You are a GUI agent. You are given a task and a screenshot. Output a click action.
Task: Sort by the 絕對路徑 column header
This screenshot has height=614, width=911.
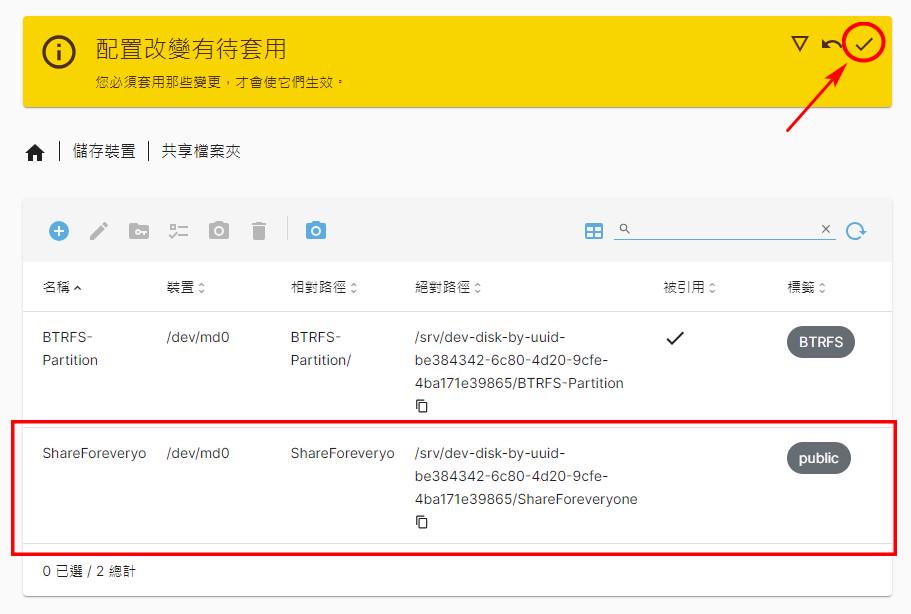447,287
